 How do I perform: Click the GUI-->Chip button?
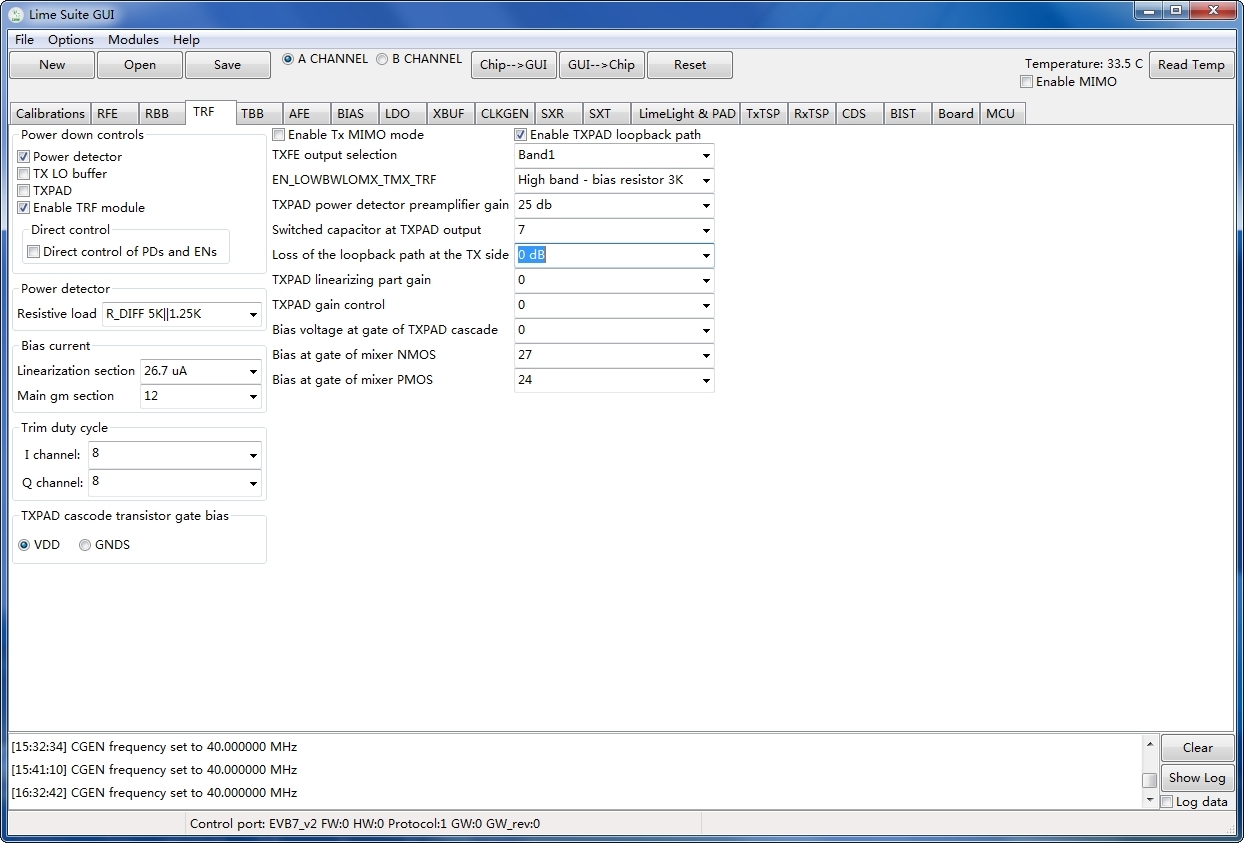click(x=601, y=65)
